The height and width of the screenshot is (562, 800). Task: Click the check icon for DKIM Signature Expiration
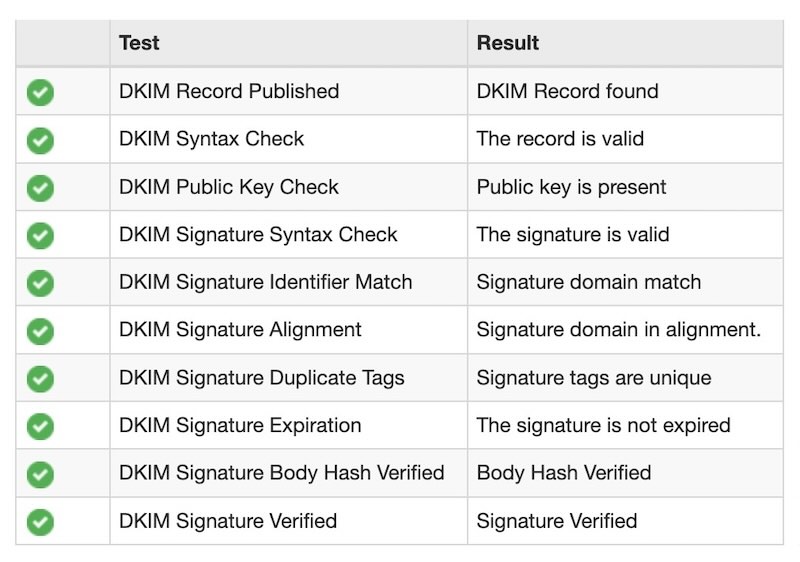click(x=40, y=426)
